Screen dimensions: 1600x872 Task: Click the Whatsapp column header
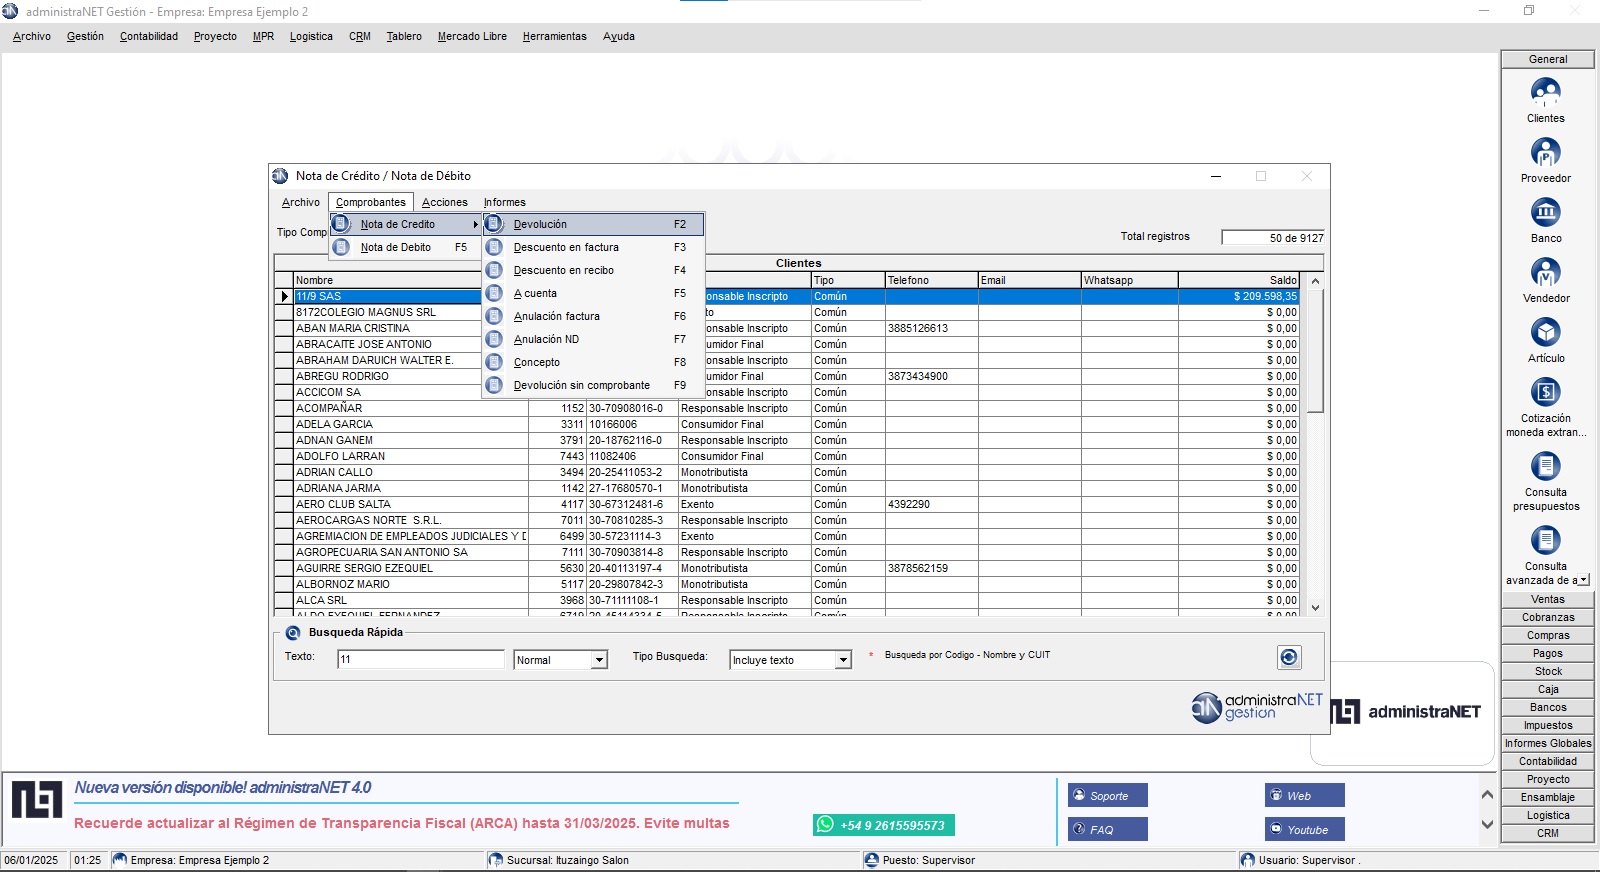(1129, 280)
